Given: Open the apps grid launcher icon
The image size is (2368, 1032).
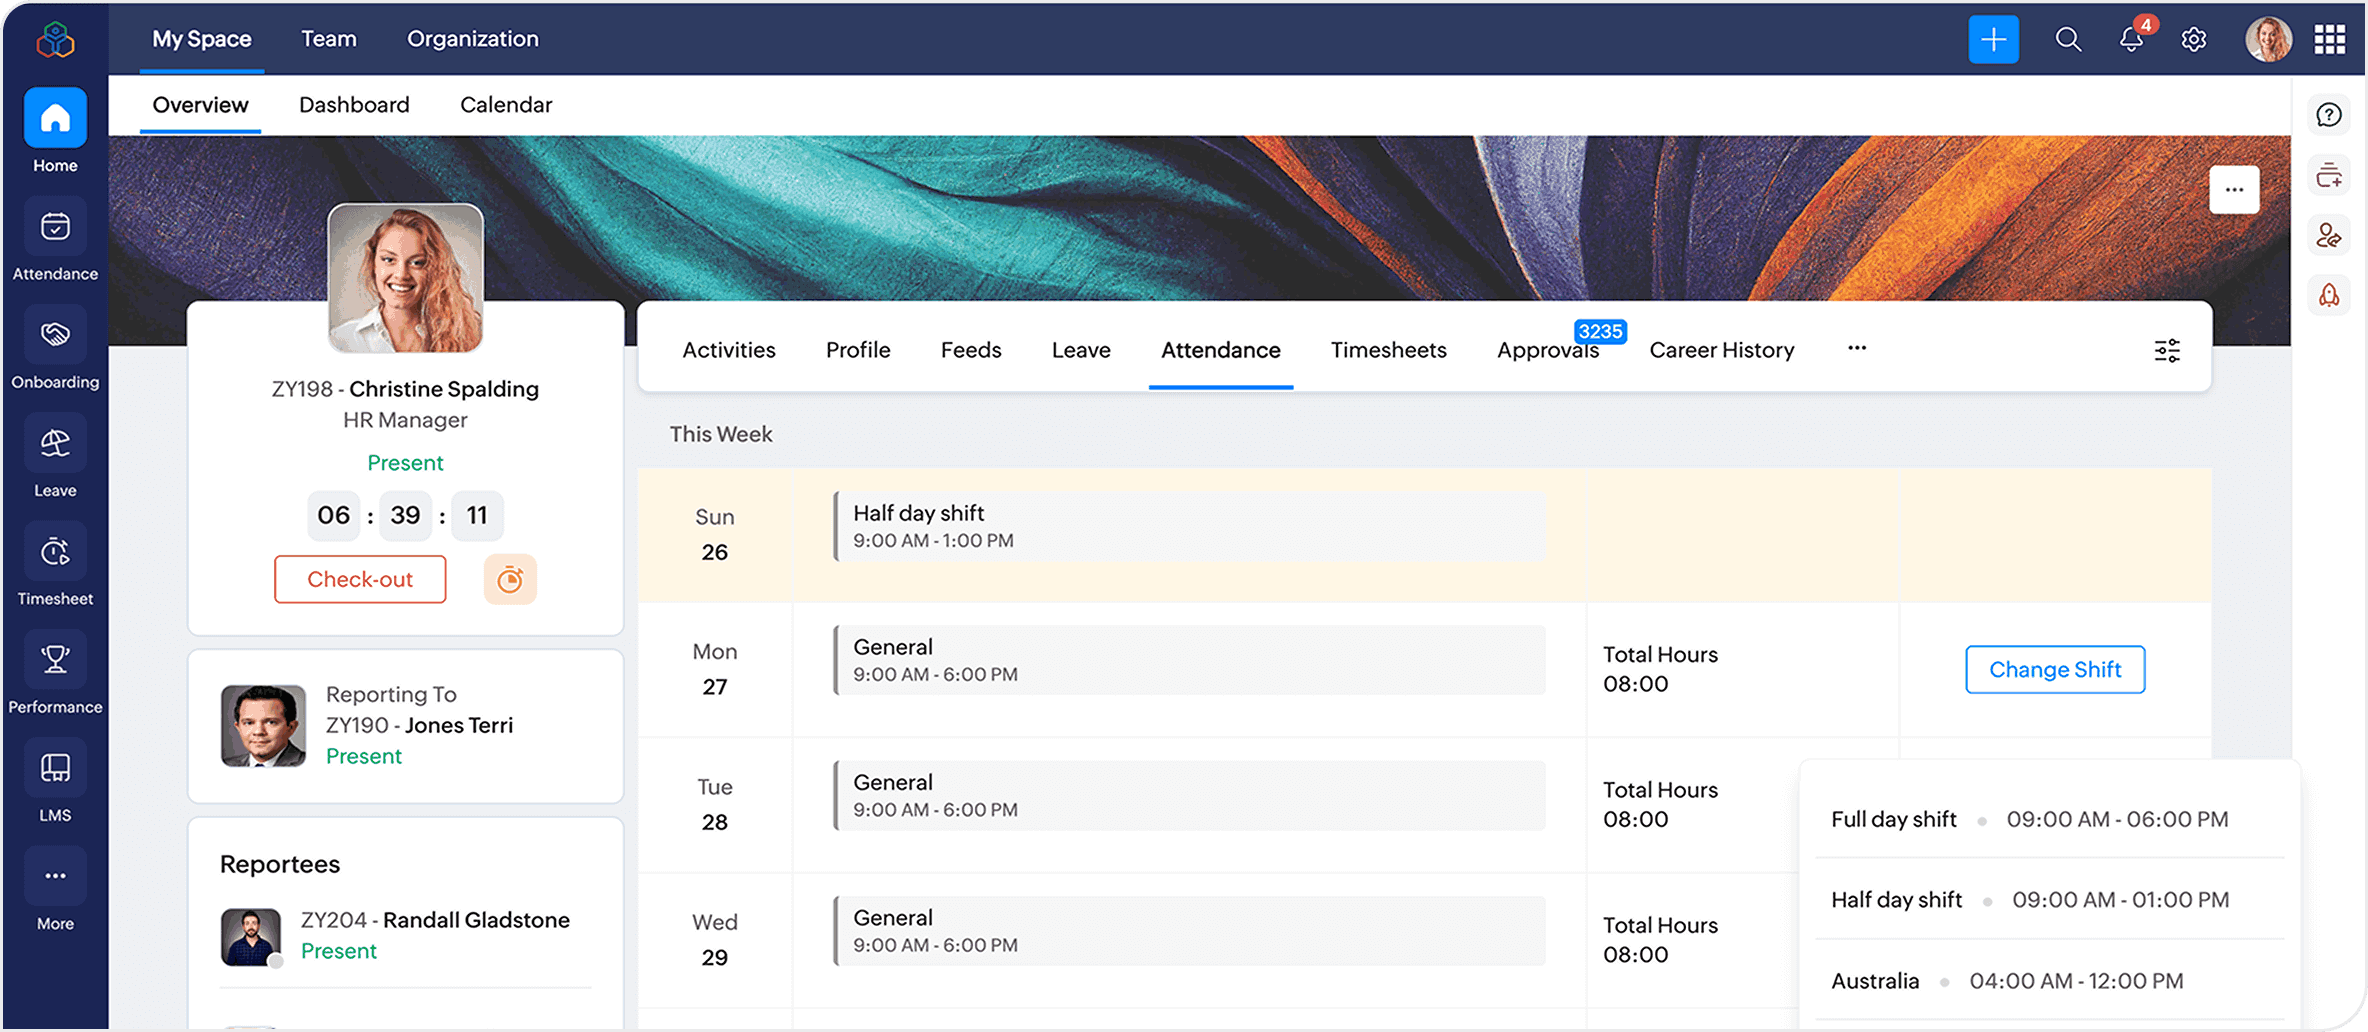Looking at the screenshot, I should click(2330, 39).
